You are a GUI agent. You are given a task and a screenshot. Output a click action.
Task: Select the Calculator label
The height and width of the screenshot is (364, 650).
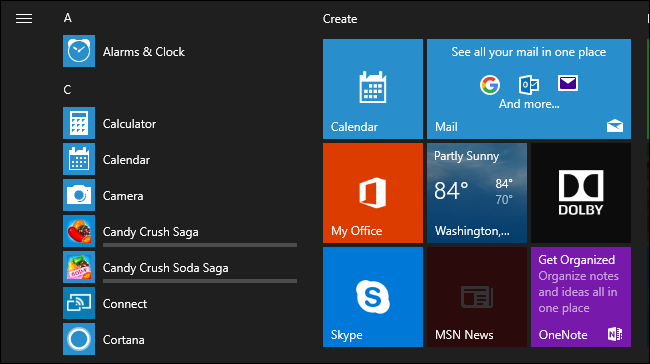click(129, 124)
